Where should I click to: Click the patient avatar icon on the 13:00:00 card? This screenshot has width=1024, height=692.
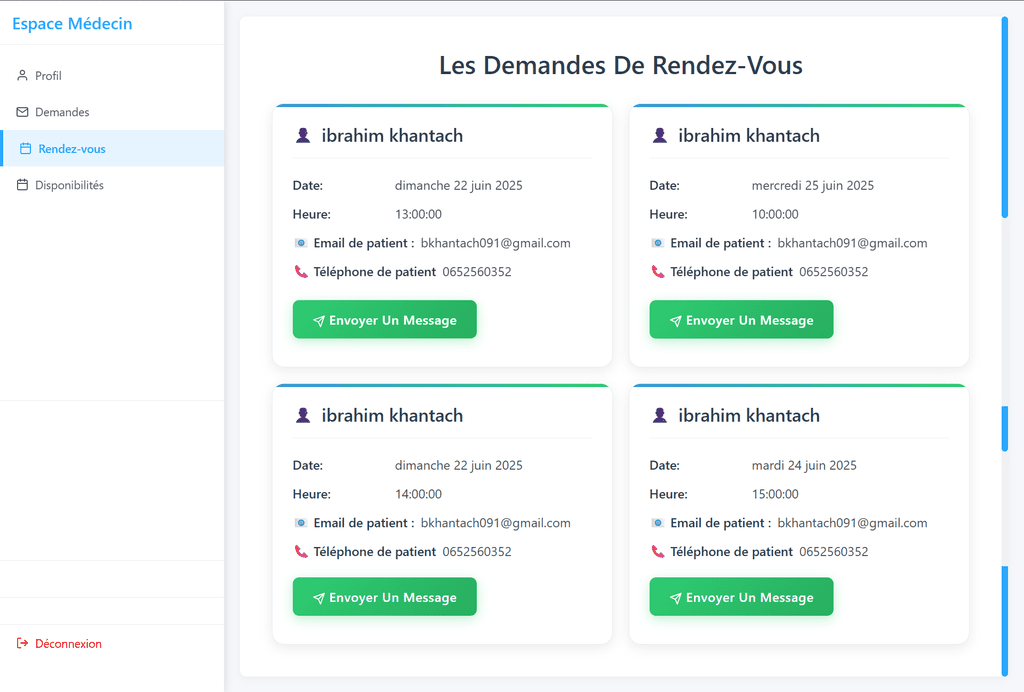(x=303, y=136)
